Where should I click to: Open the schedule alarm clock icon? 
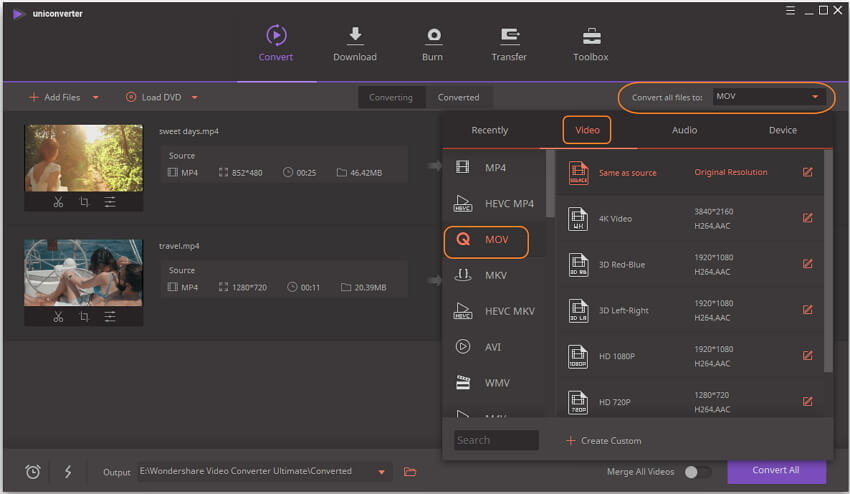(x=33, y=472)
